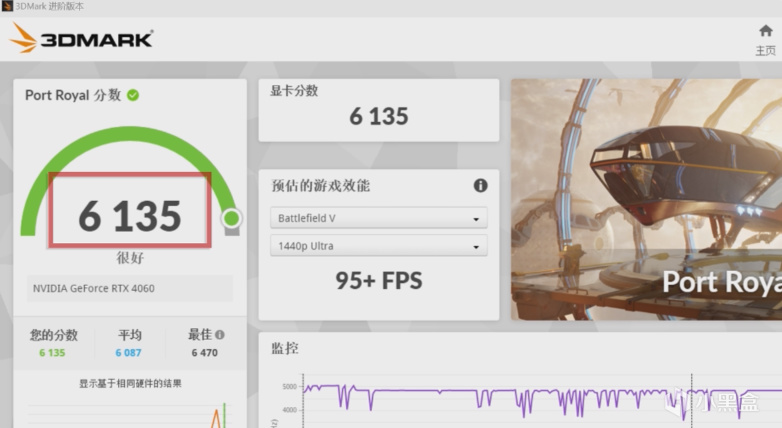Click the green score indicator on the gauge
This screenshot has width=782, height=428.
click(x=231, y=218)
